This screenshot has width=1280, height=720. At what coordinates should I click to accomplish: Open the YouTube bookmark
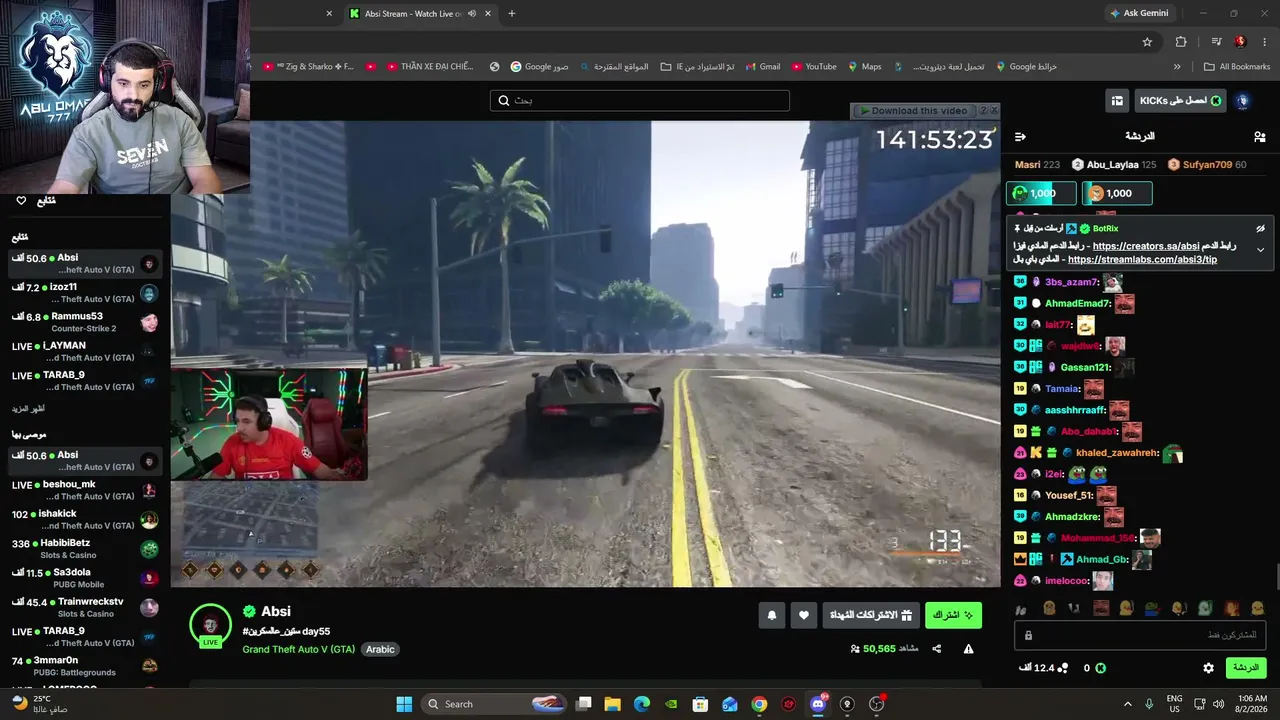click(814, 67)
